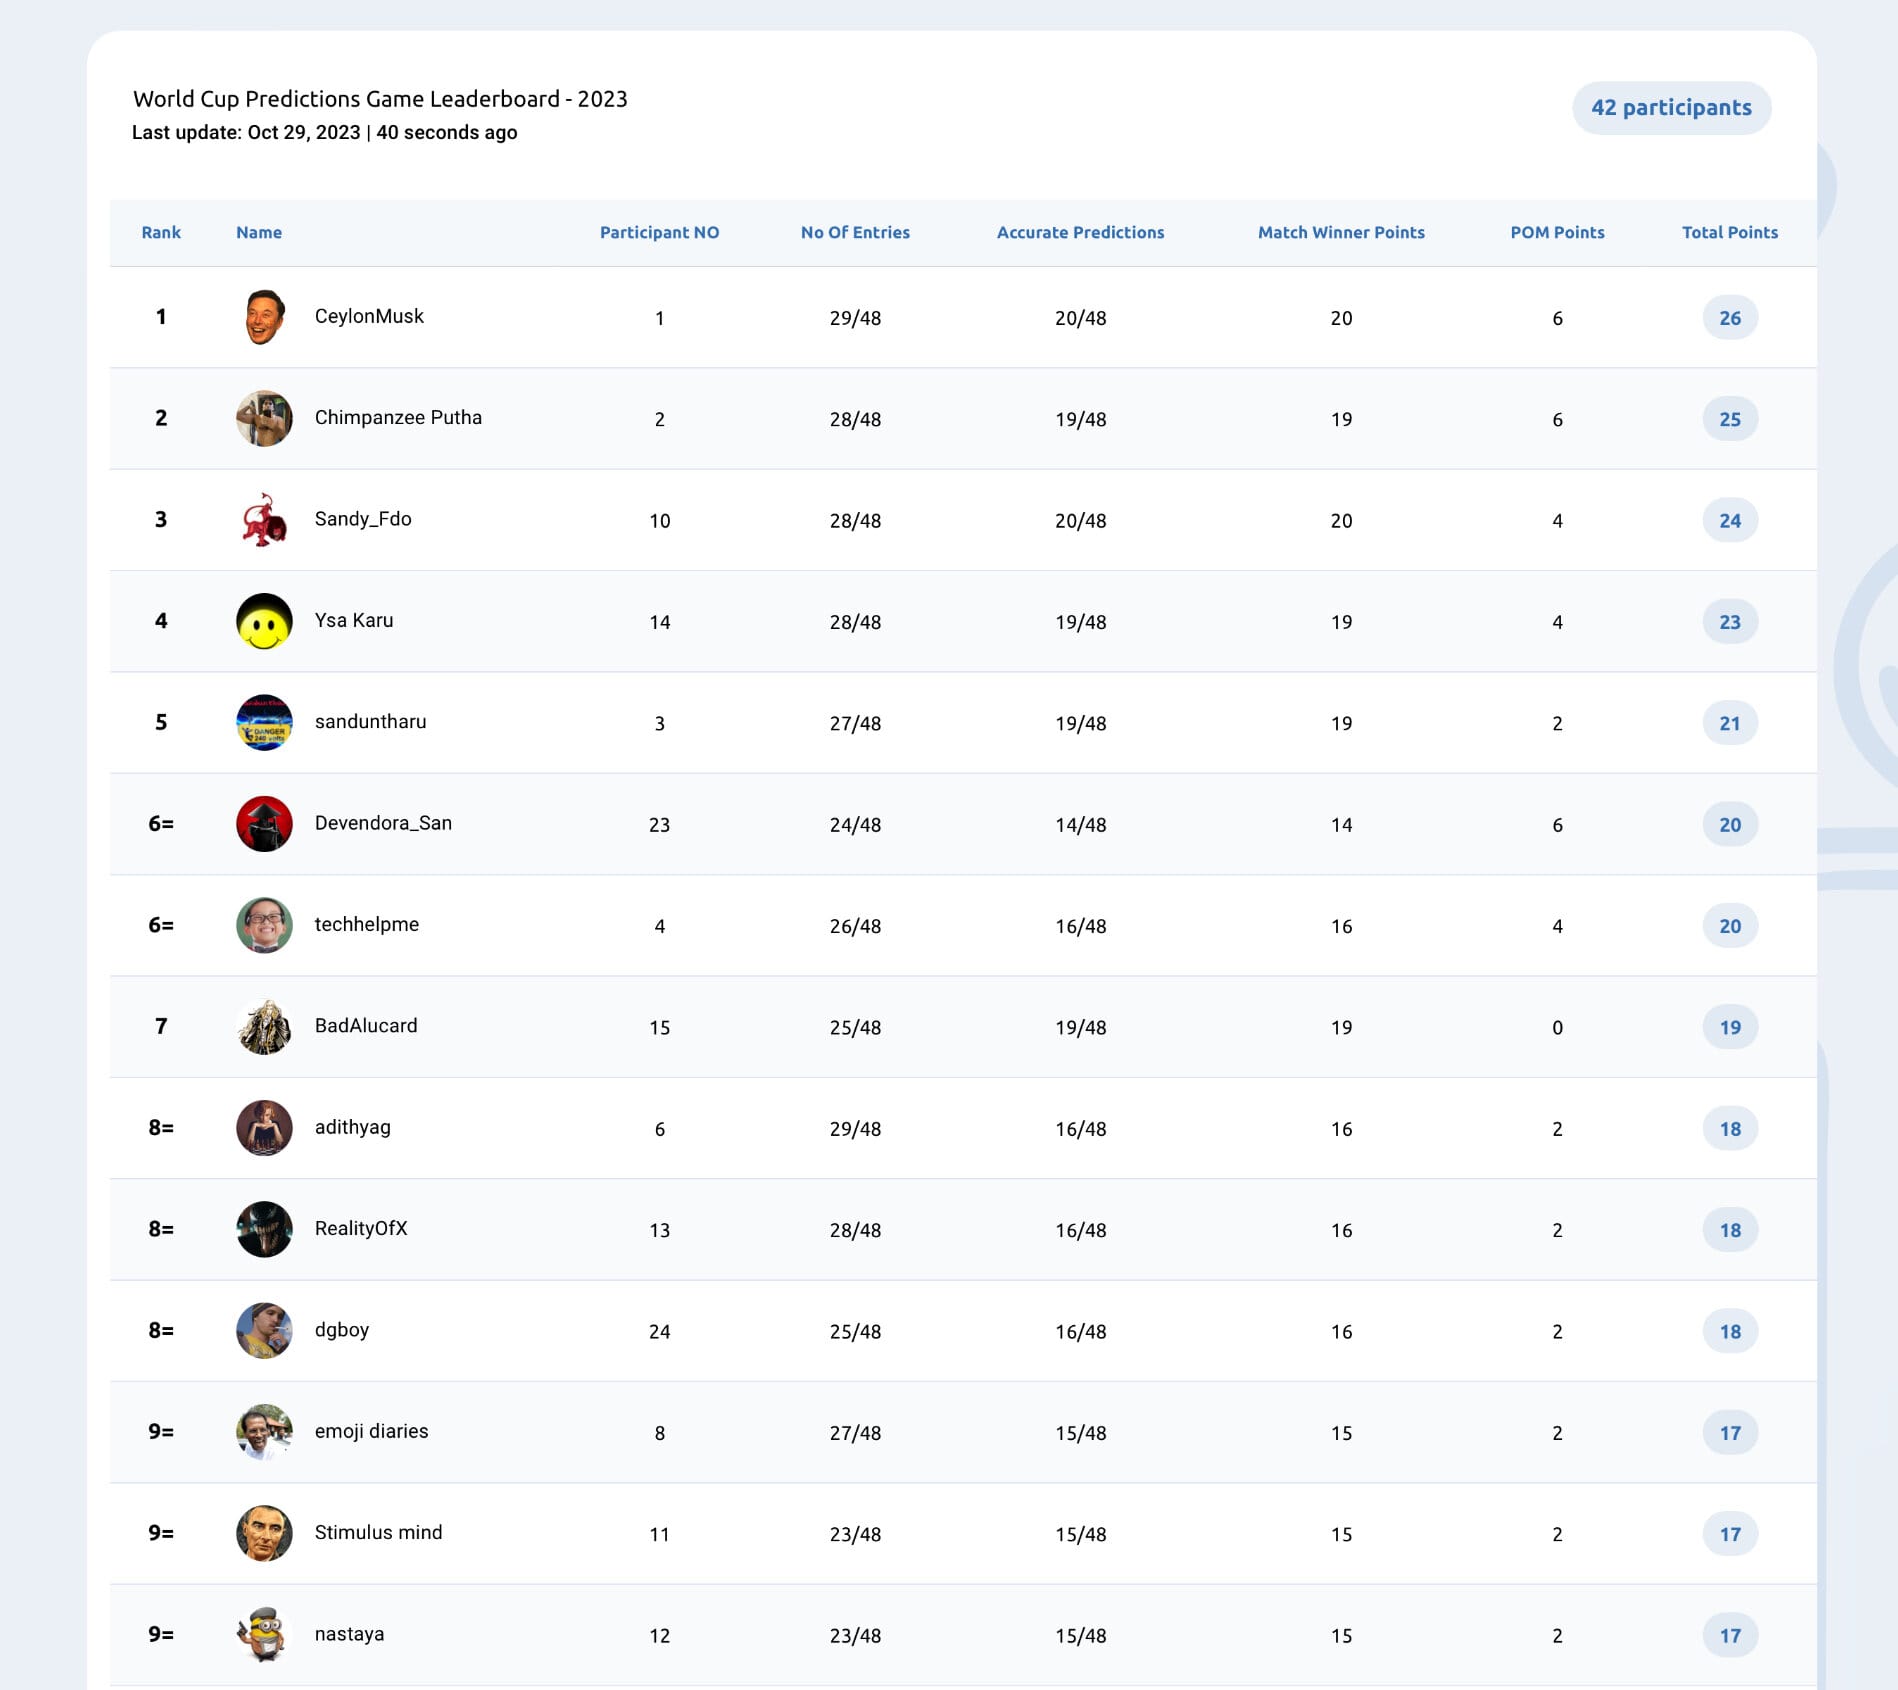
Task: Open the BadAlucard player name
Action: pyautogui.click(x=366, y=1025)
